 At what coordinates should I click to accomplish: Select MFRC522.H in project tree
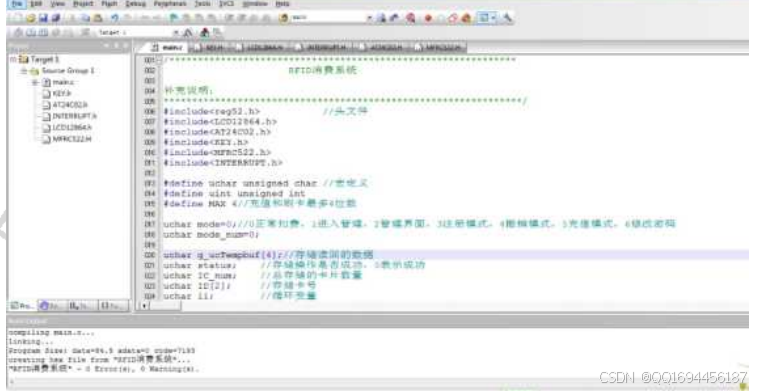tap(72, 139)
